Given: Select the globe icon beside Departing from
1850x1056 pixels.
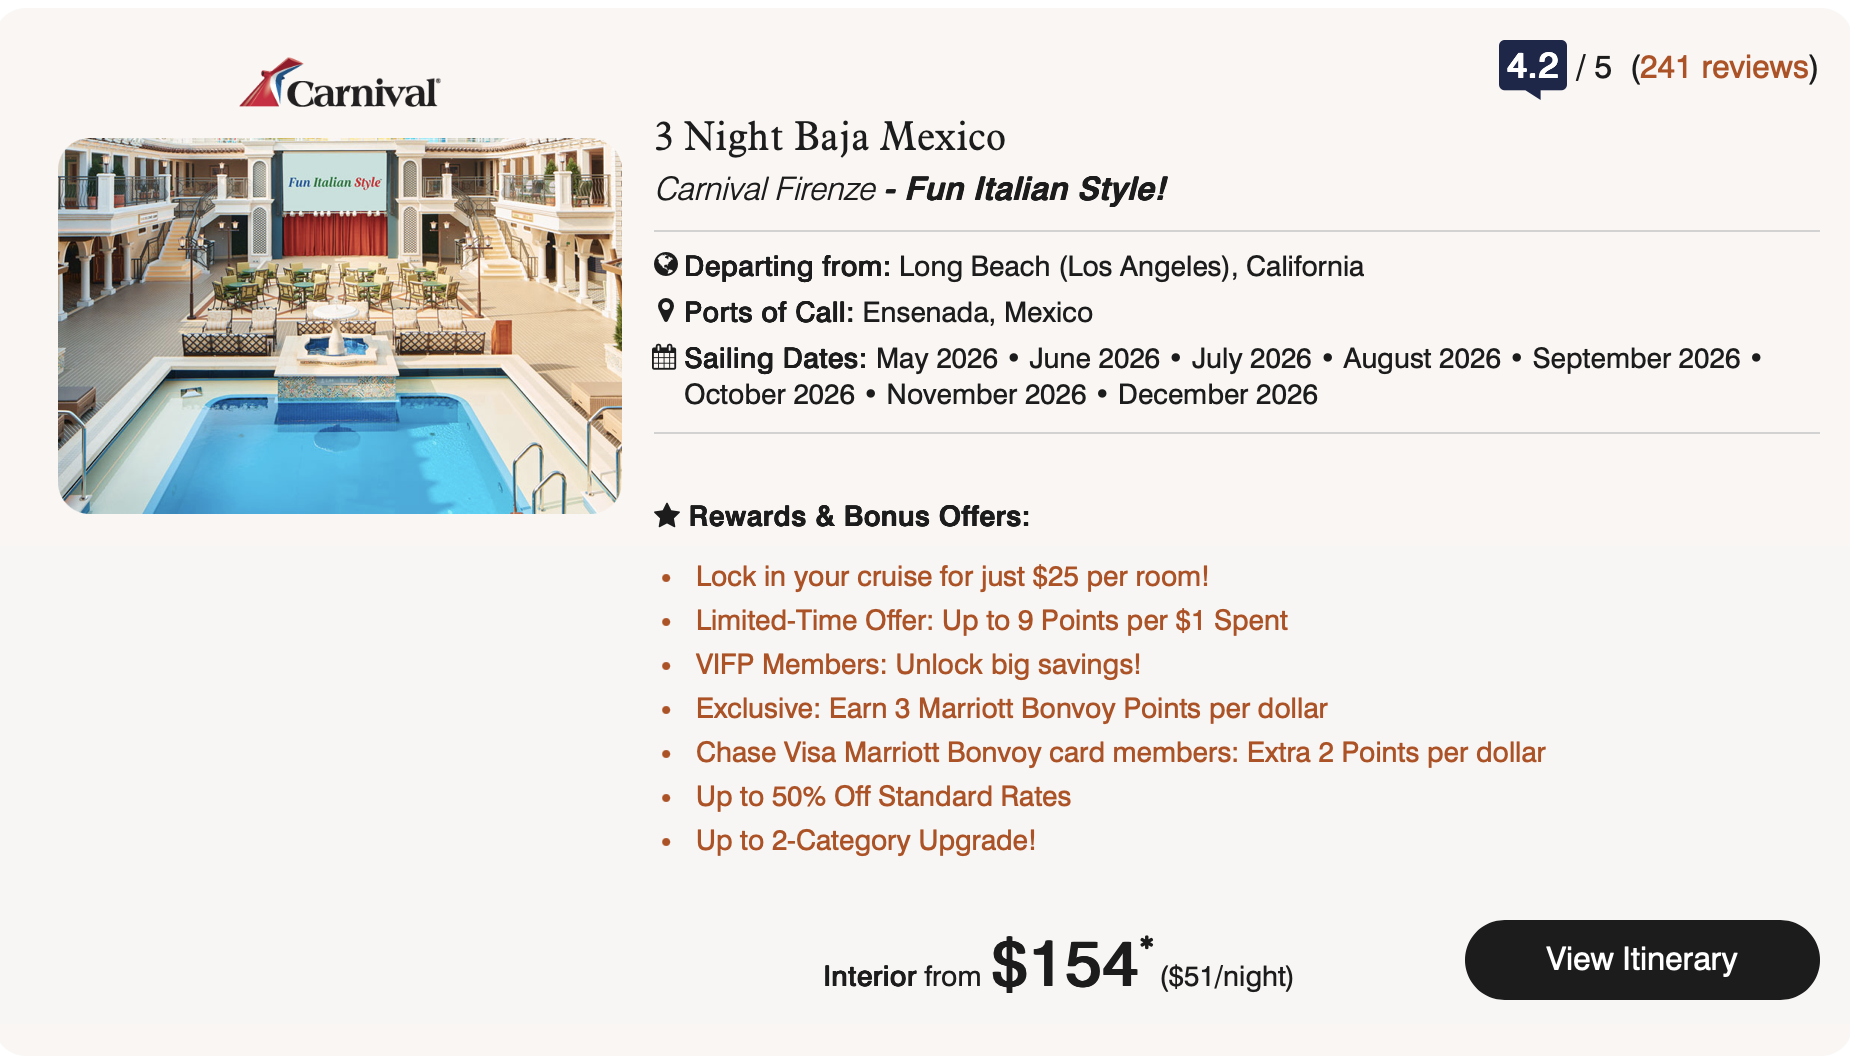Looking at the screenshot, I should point(664,265).
